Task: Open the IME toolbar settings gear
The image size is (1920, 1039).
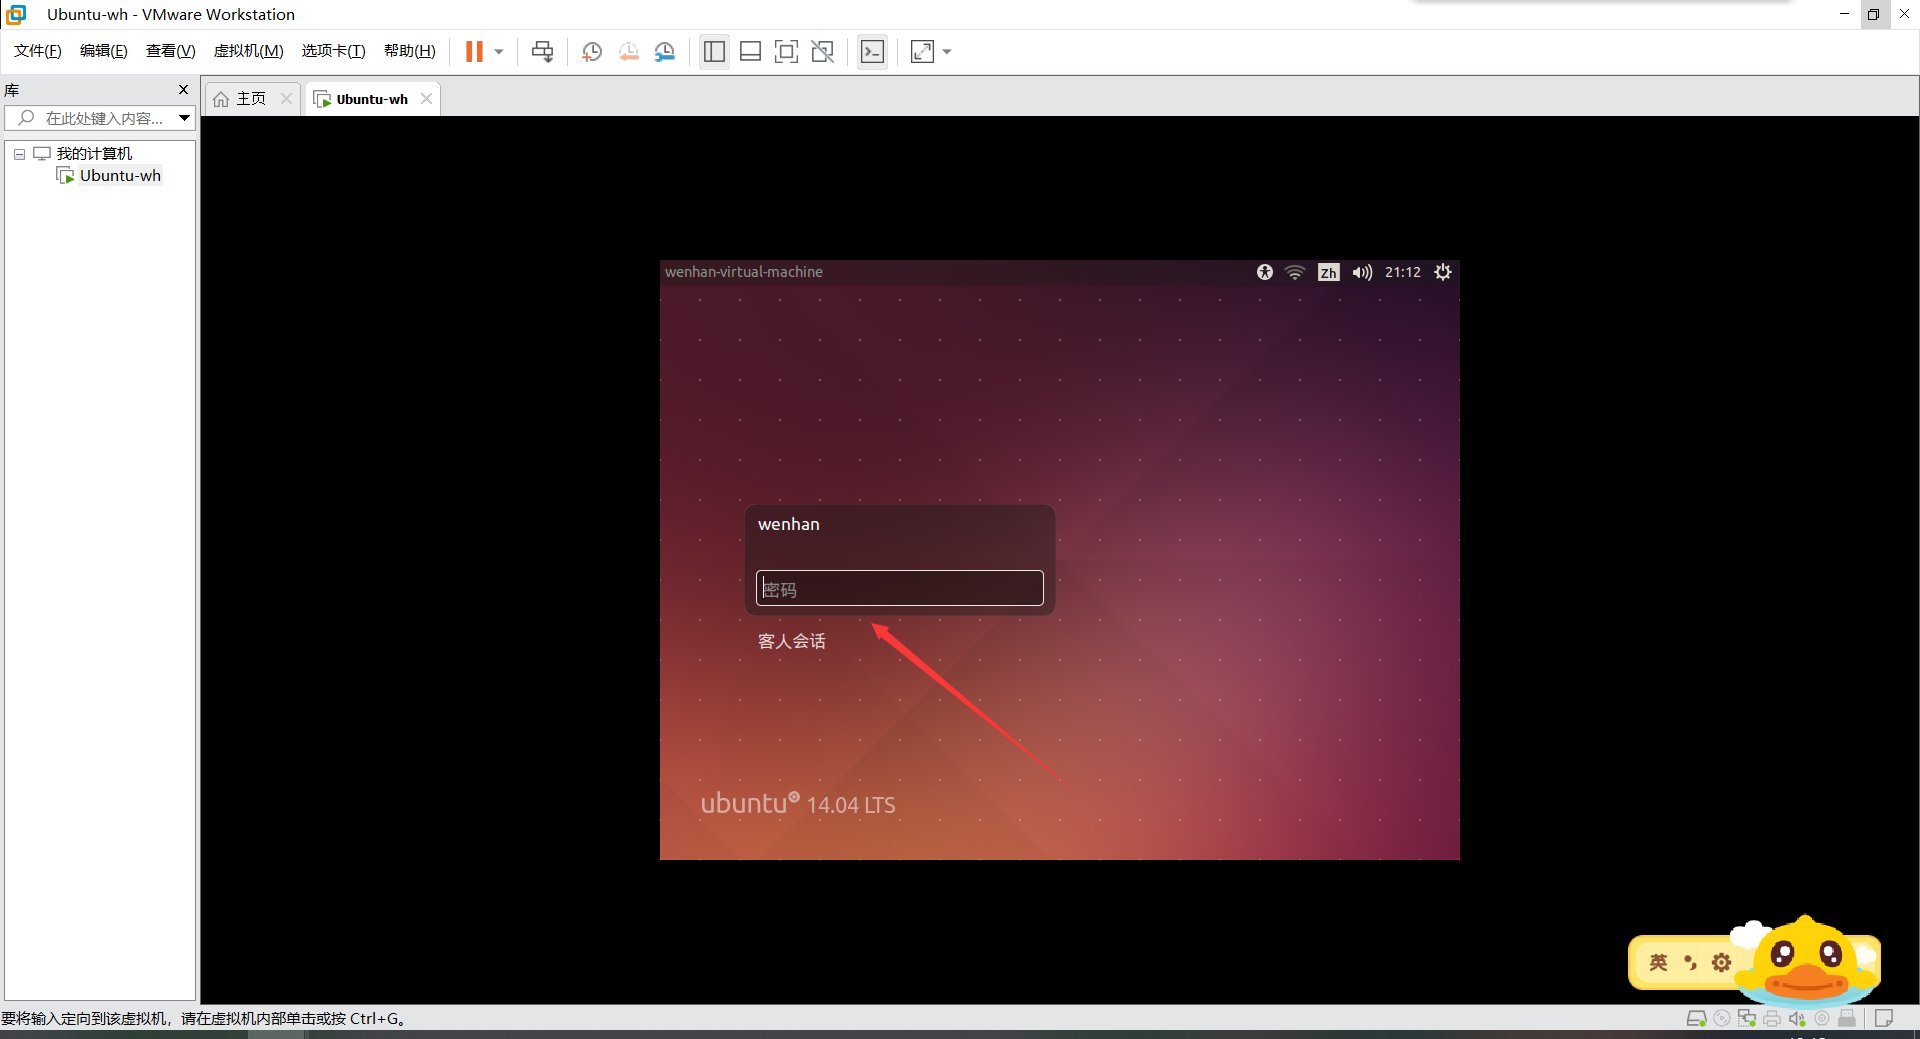Action: click(1721, 963)
